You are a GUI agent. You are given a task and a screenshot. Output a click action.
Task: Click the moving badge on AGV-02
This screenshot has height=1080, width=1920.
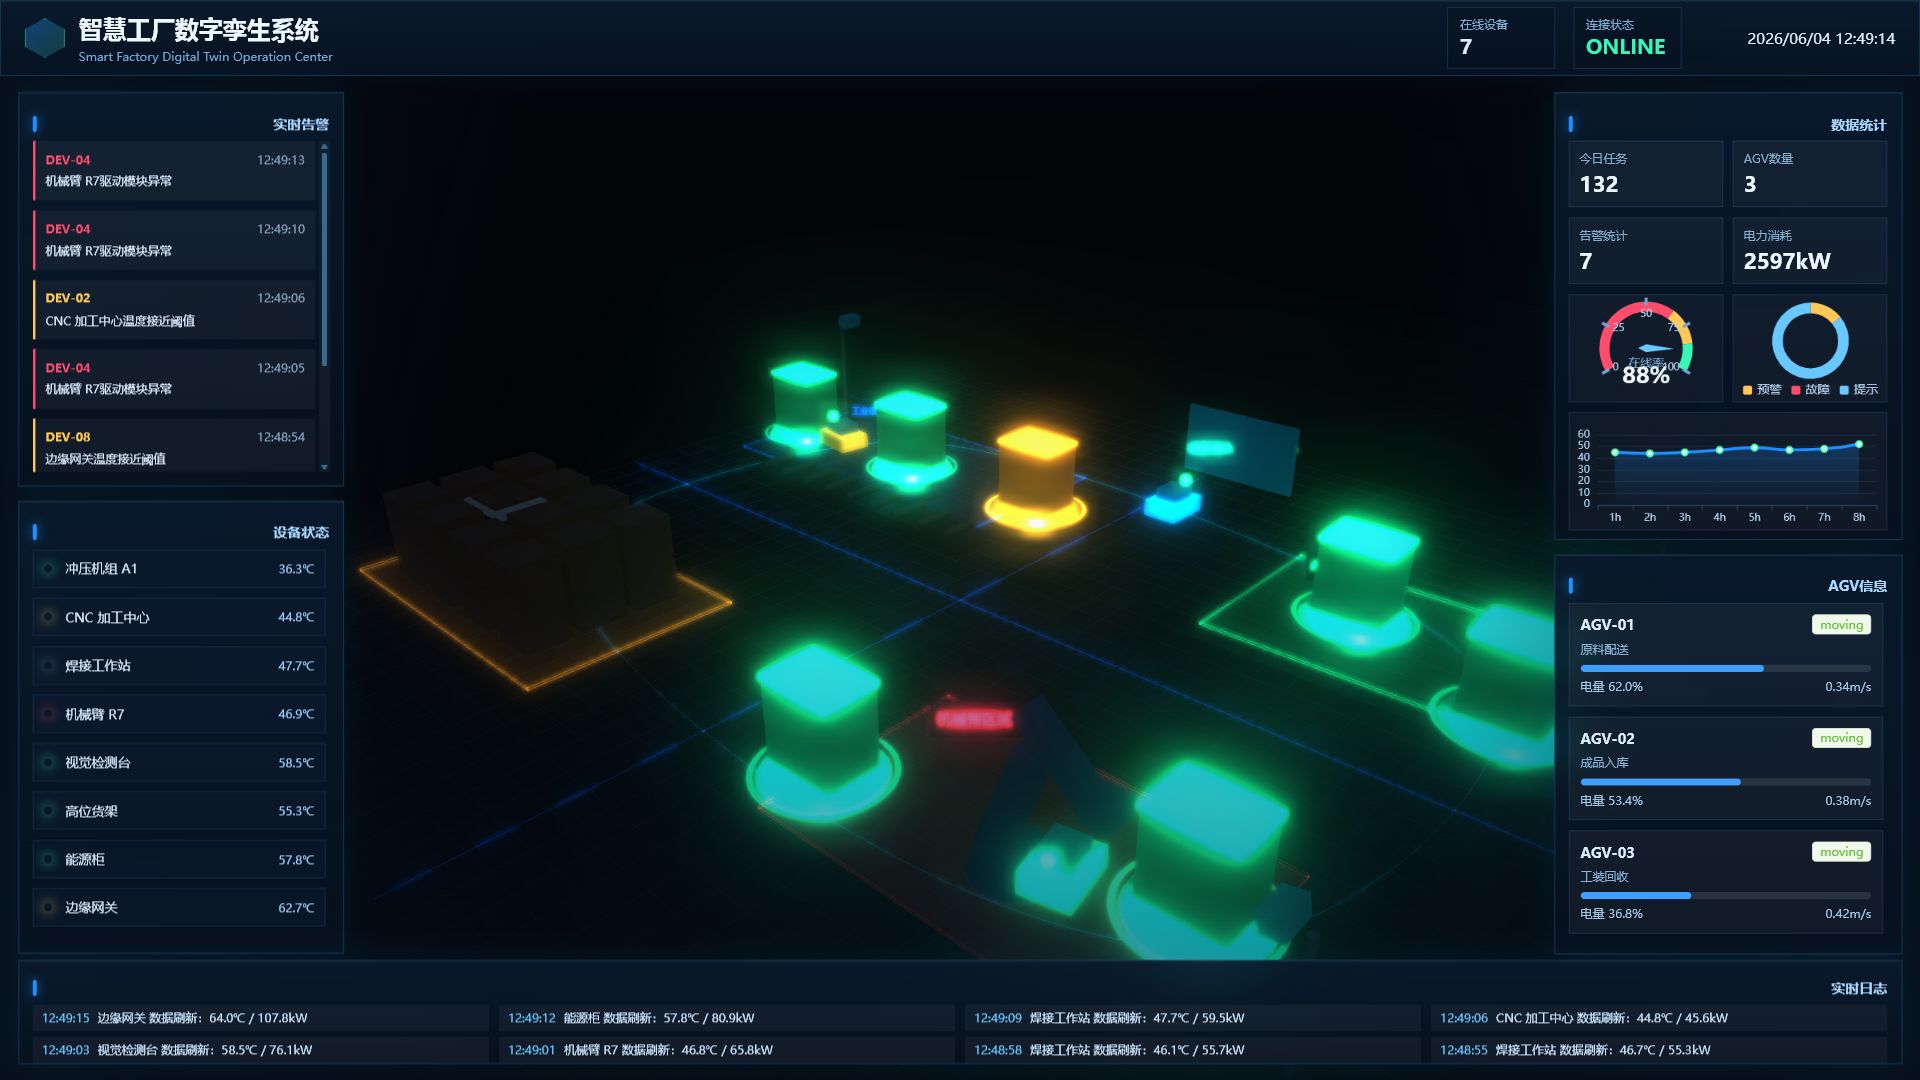tap(1841, 738)
